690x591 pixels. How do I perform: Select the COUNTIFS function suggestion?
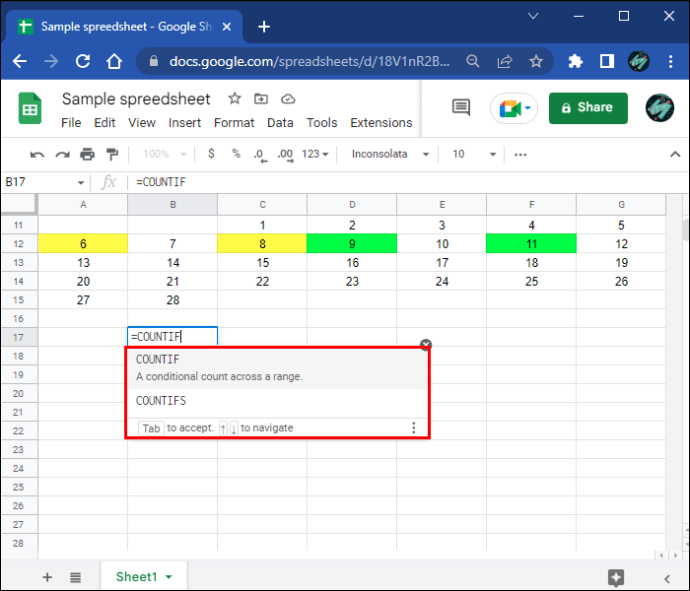tap(277, 401)
